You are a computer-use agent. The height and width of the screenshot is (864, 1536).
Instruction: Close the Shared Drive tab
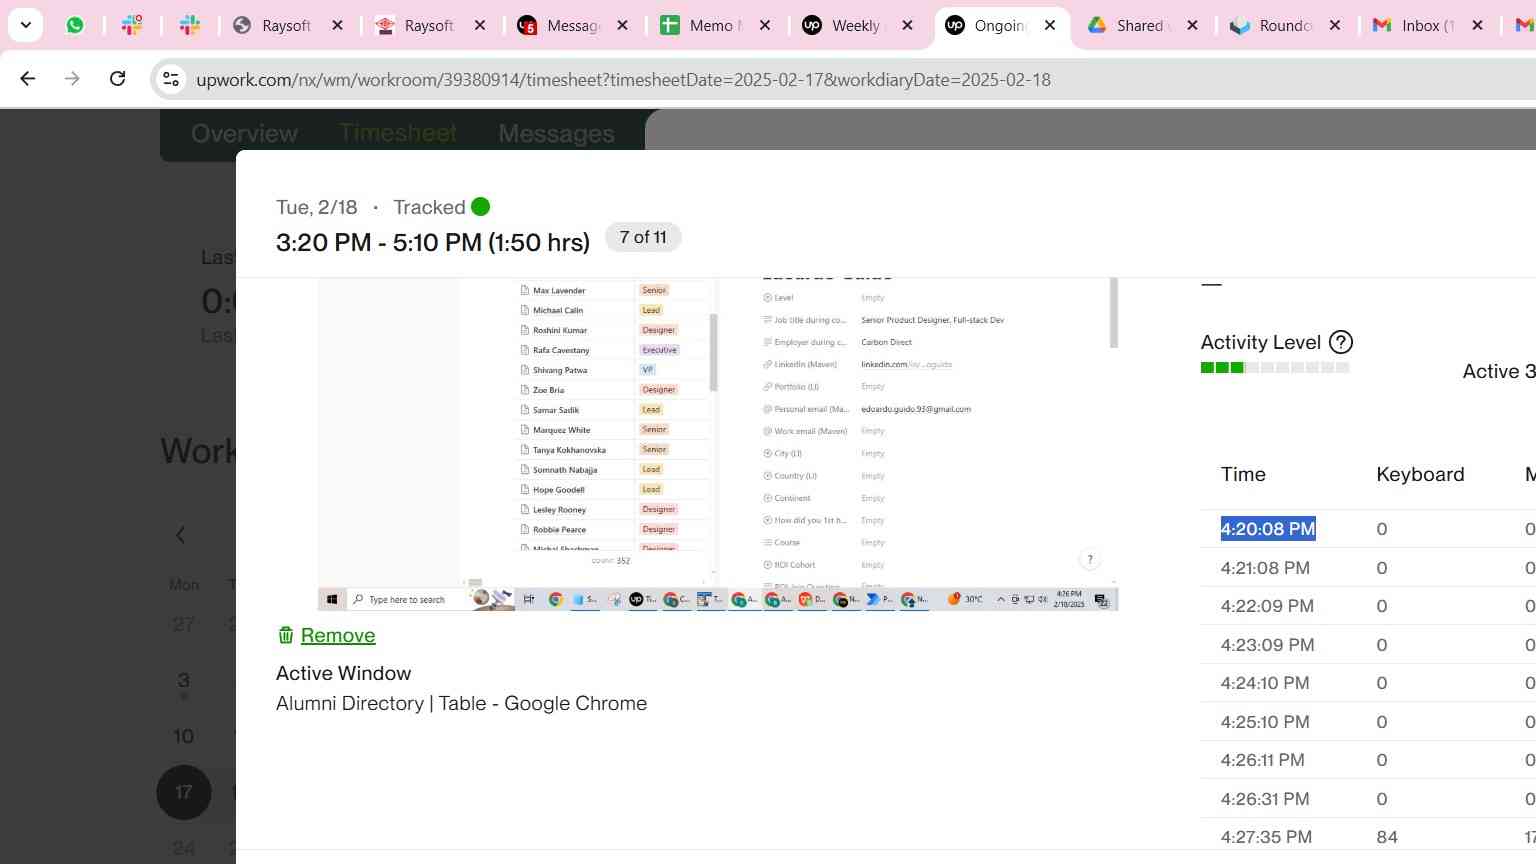[x=1192, y=25]
